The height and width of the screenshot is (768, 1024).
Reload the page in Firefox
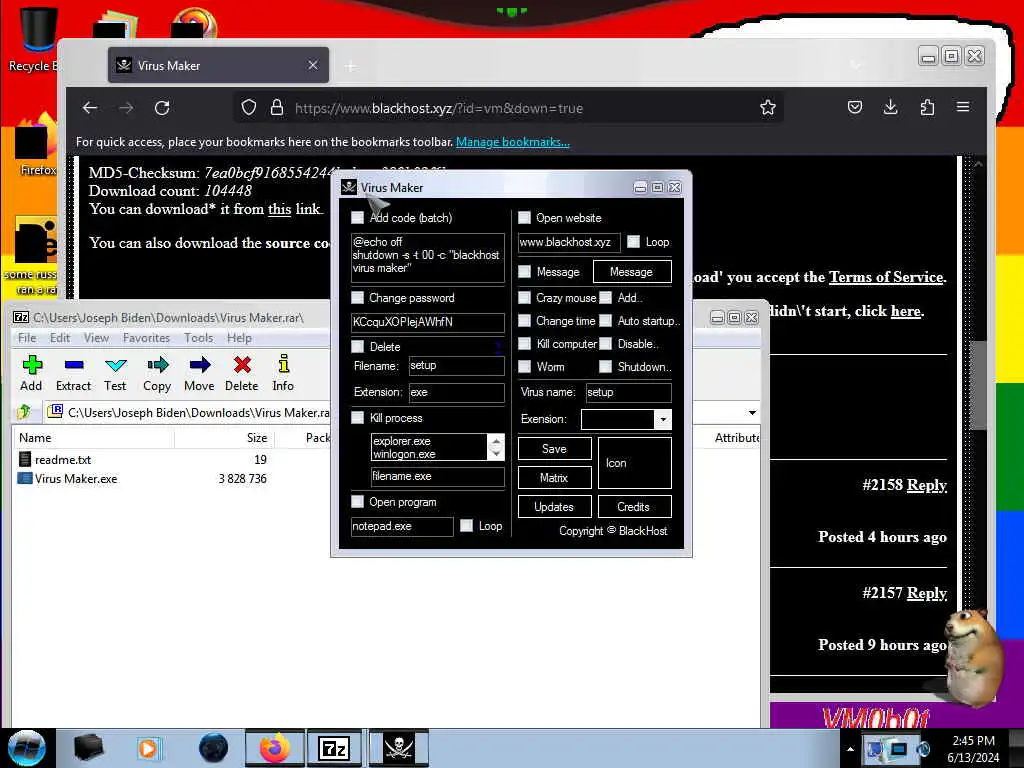tap(162, 108)
